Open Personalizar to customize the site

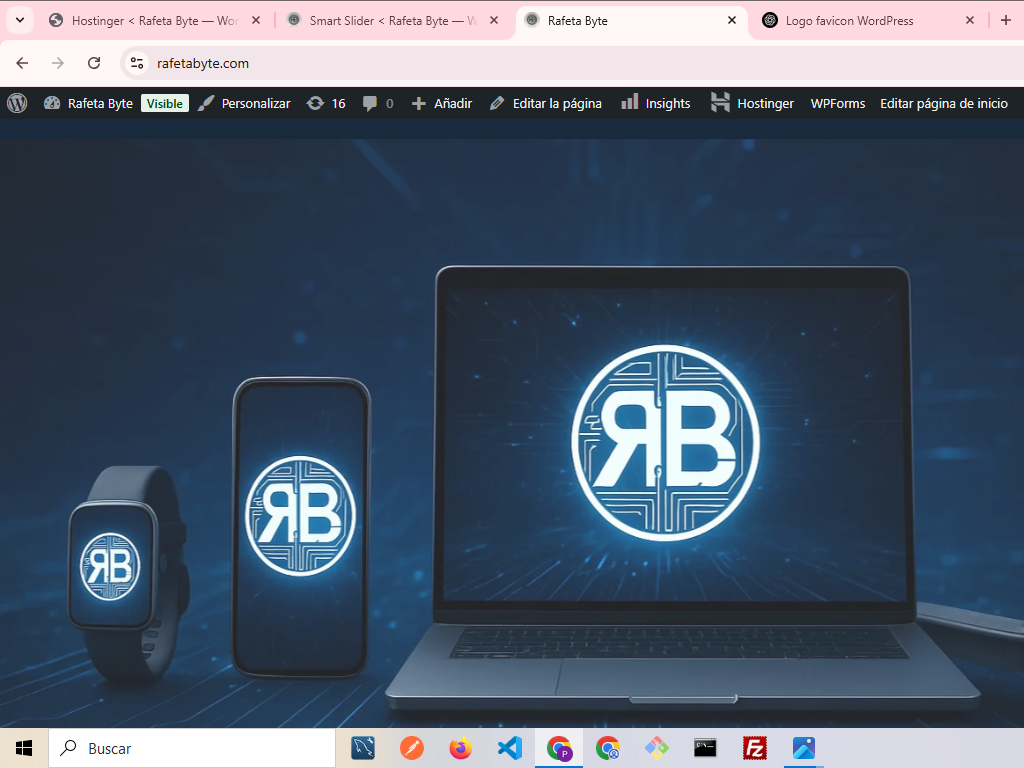(244, 103)
